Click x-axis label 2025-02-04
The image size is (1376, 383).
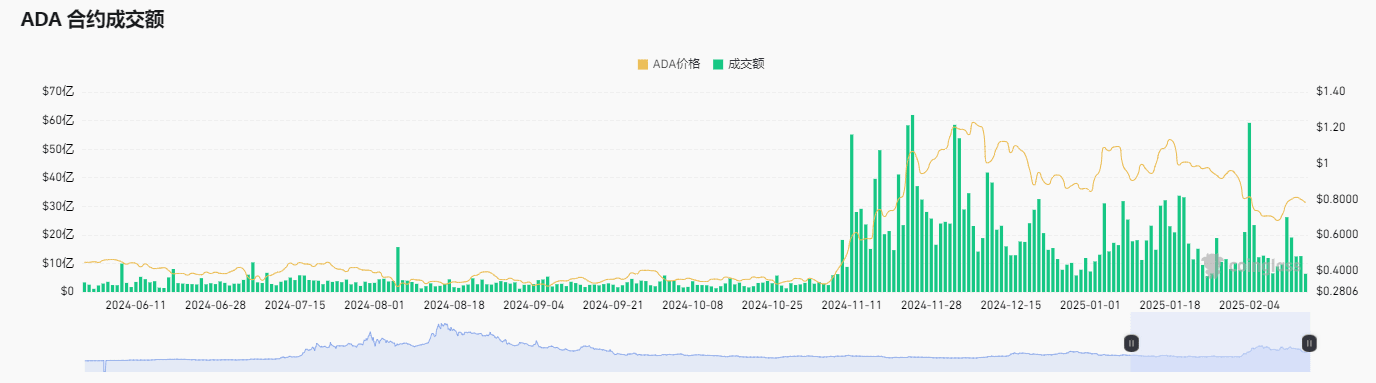pos(1249,305)
